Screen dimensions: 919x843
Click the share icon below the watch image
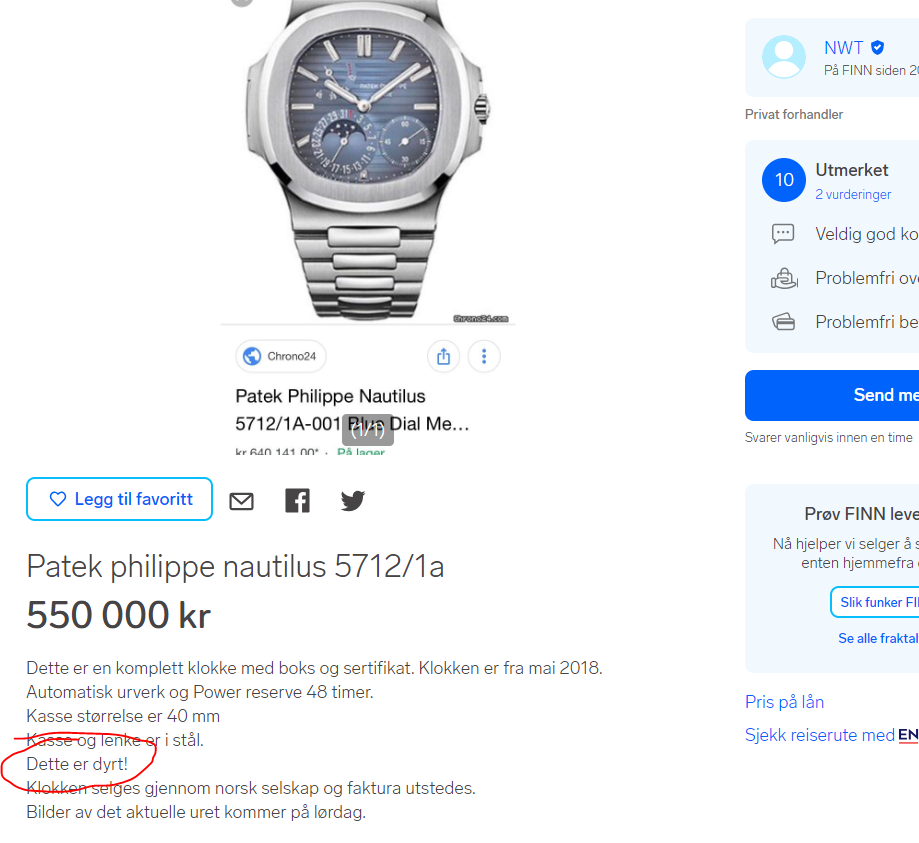pos(443,356)
